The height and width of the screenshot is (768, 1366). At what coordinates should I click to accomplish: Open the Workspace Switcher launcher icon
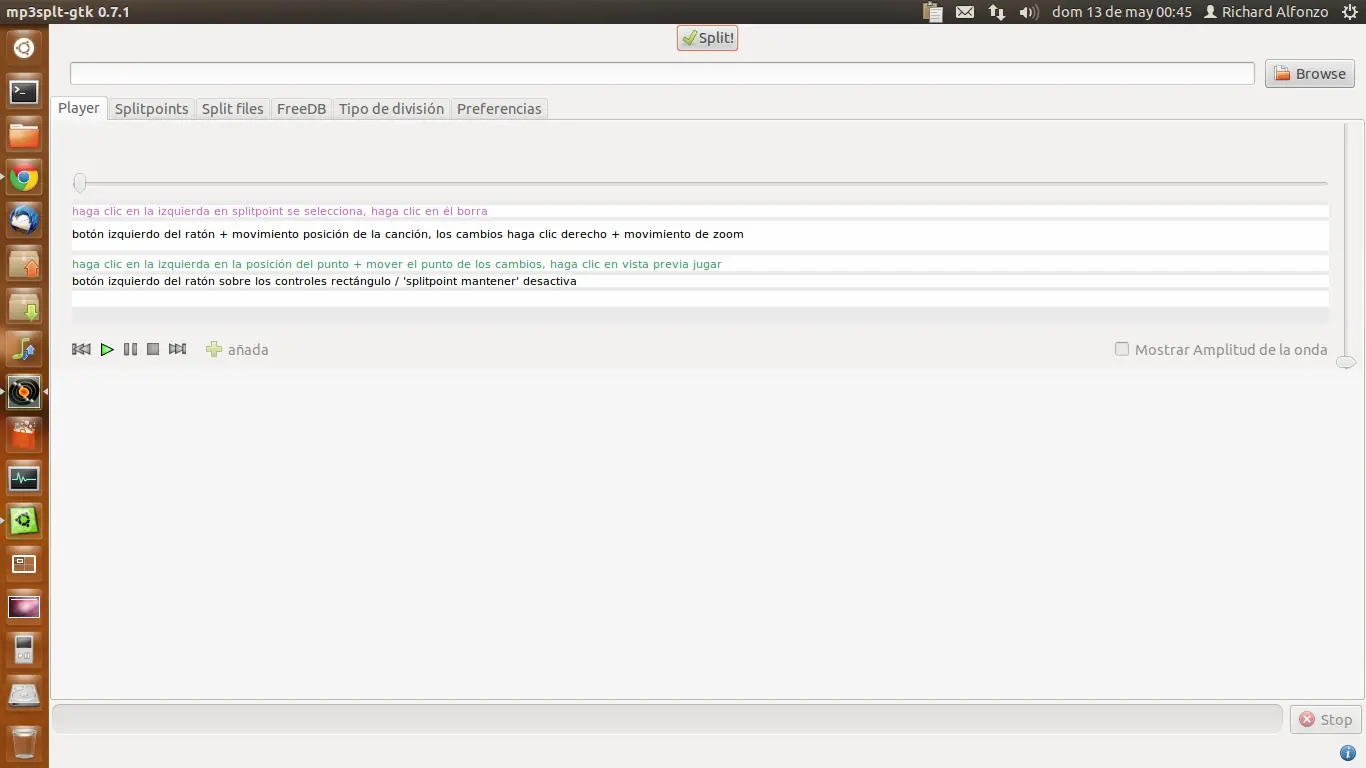(24, 564)
